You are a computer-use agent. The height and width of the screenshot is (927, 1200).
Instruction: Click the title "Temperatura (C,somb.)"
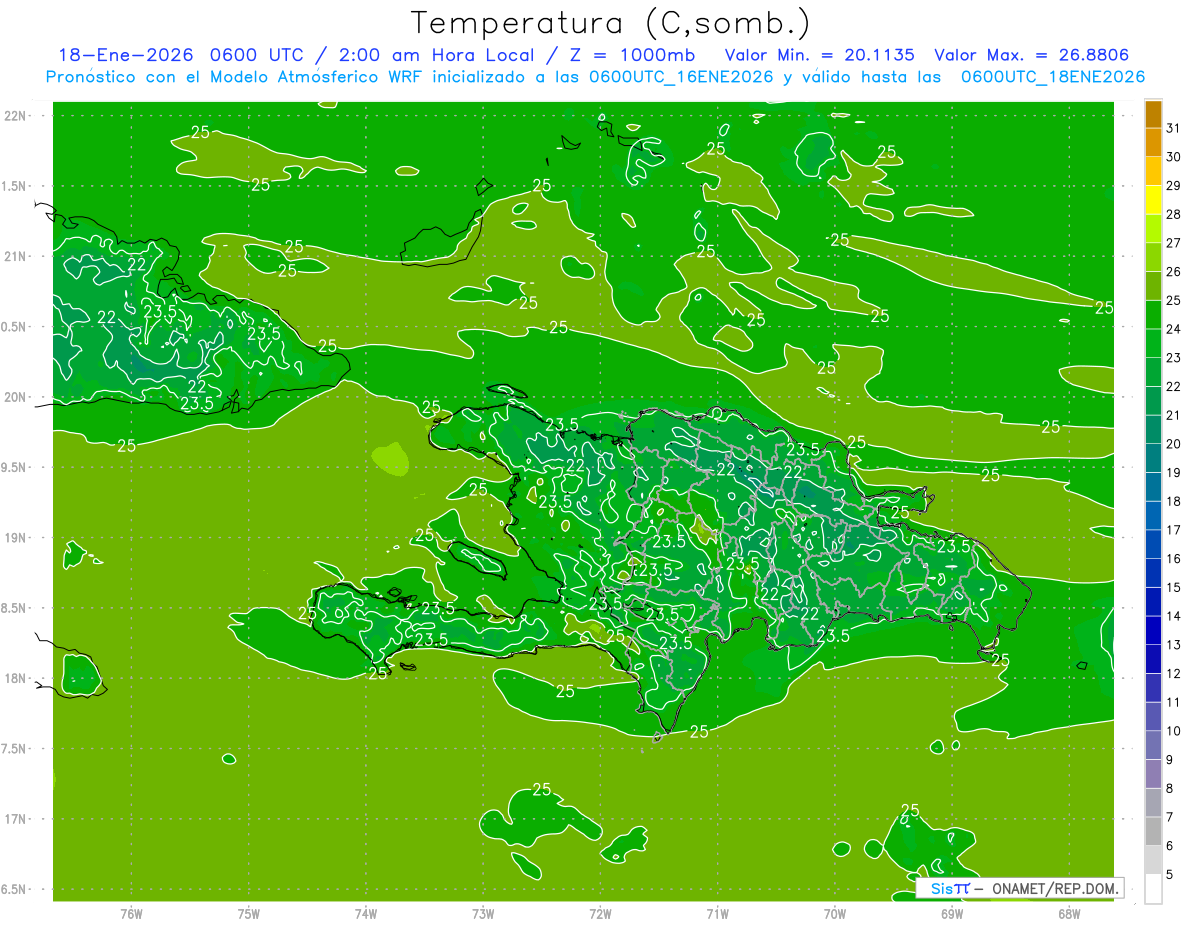click(610, 24)
